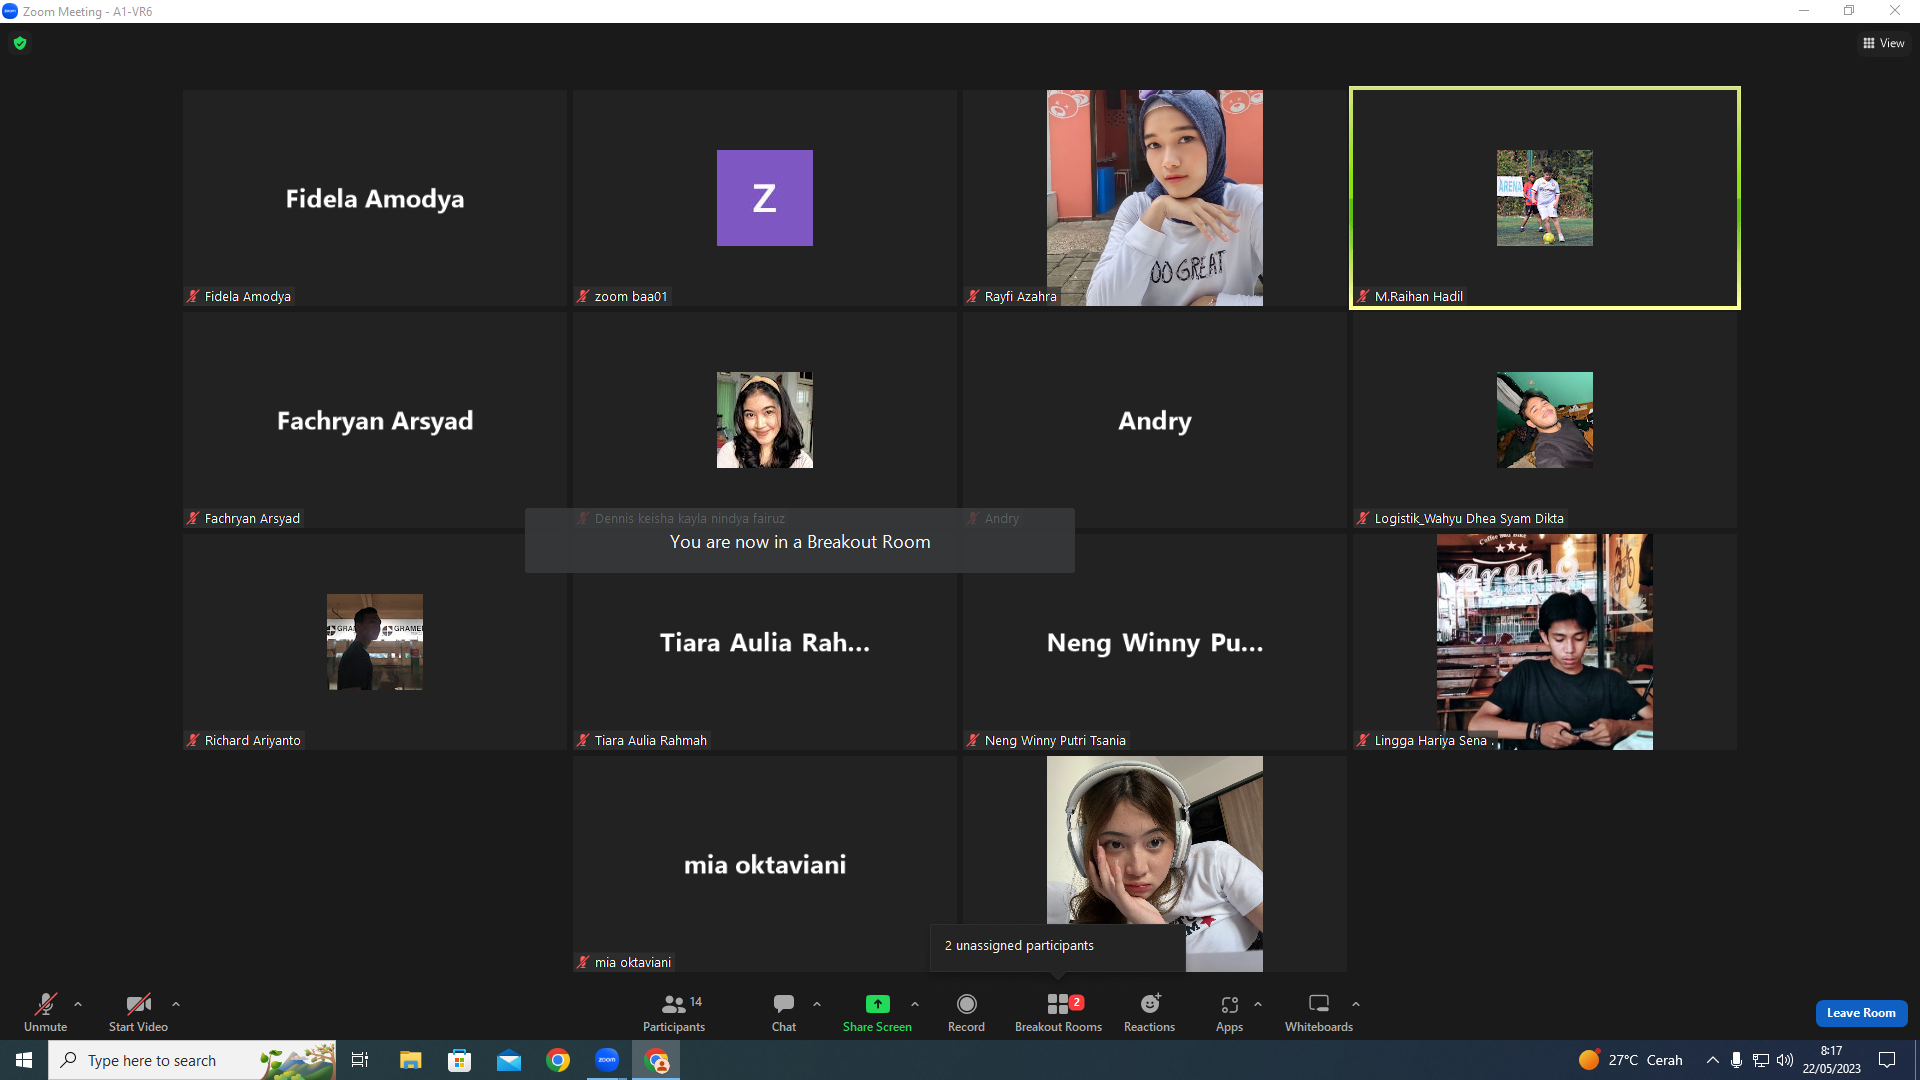The image size is (1920, 1080).
Task: Open the Reactions menu
Action: click(x=1150, y=1012)
